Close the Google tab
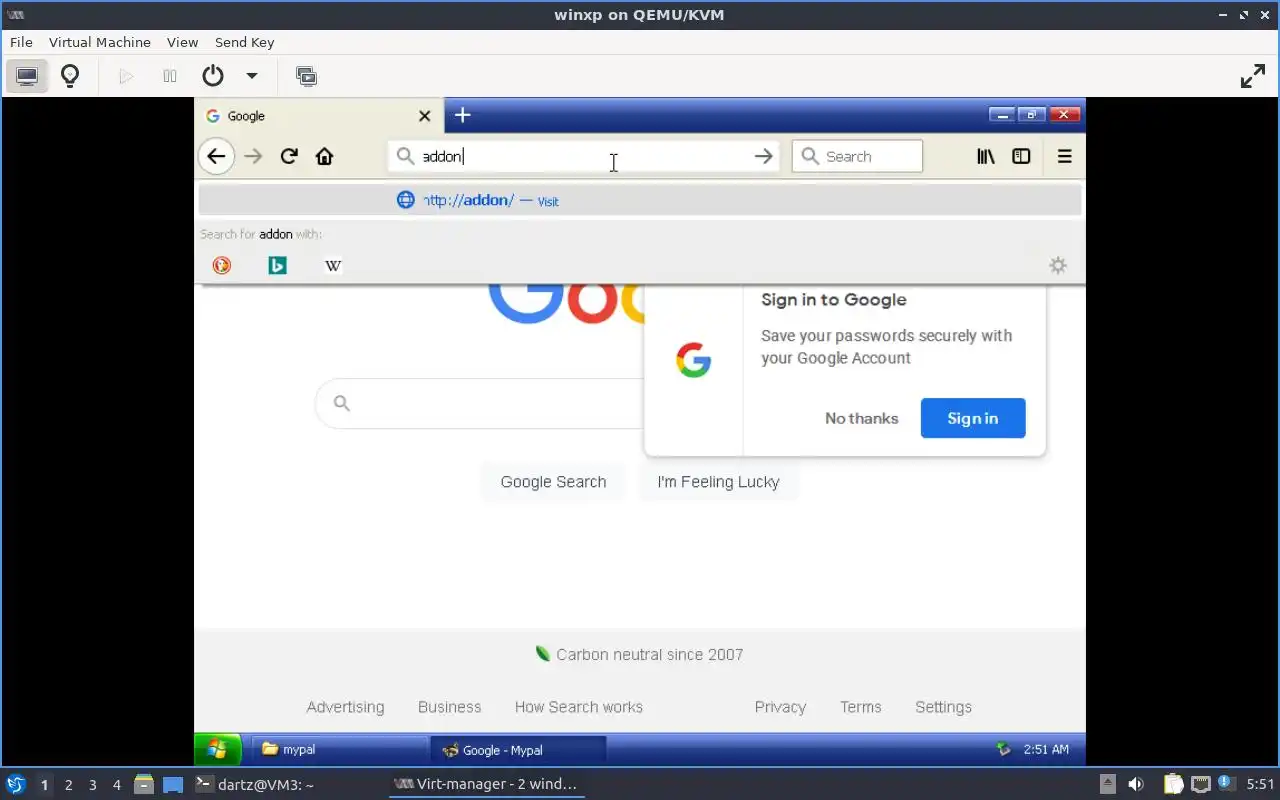Screen dimensions: 1280x800 tap(425, 116)
